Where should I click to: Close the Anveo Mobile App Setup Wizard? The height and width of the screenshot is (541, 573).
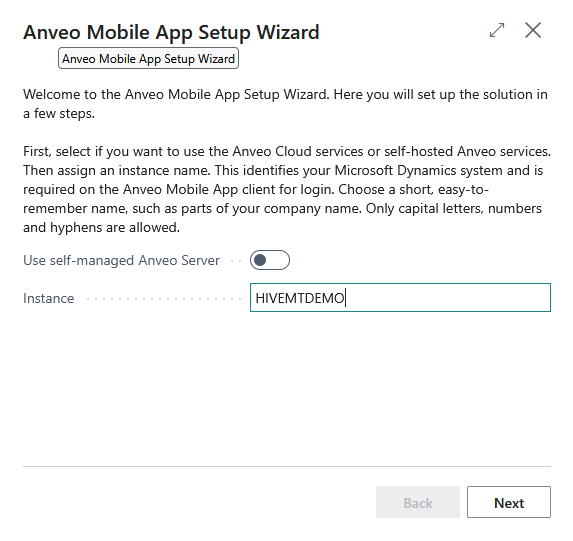click(x=533, y=30)
